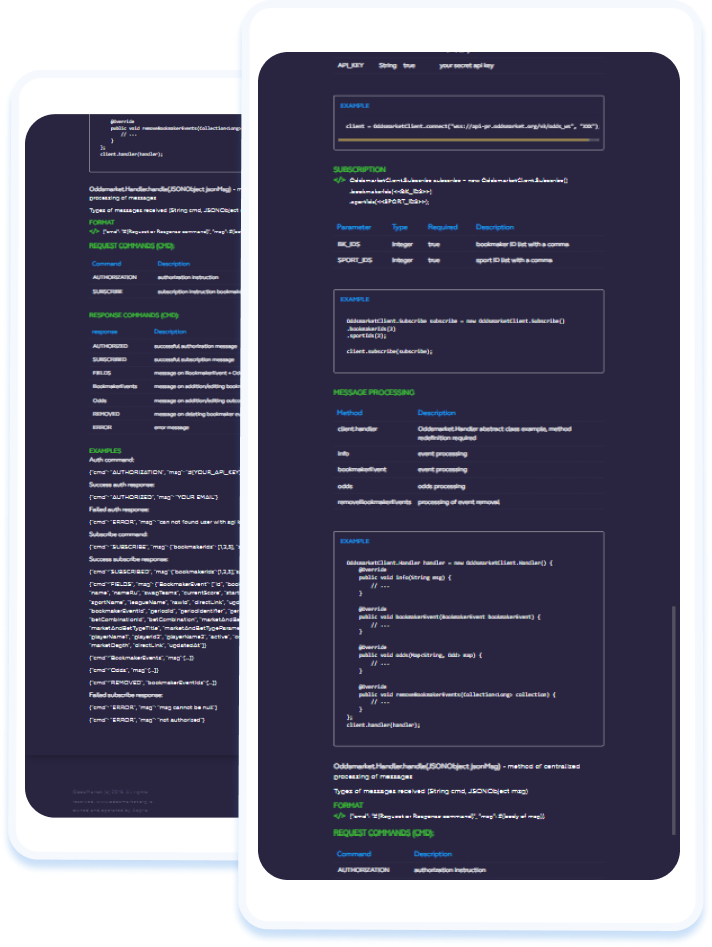Click RESPONSE COMMANDS (CMD) heading in back tablet
The image size is (712, 947).
point(133,315)
